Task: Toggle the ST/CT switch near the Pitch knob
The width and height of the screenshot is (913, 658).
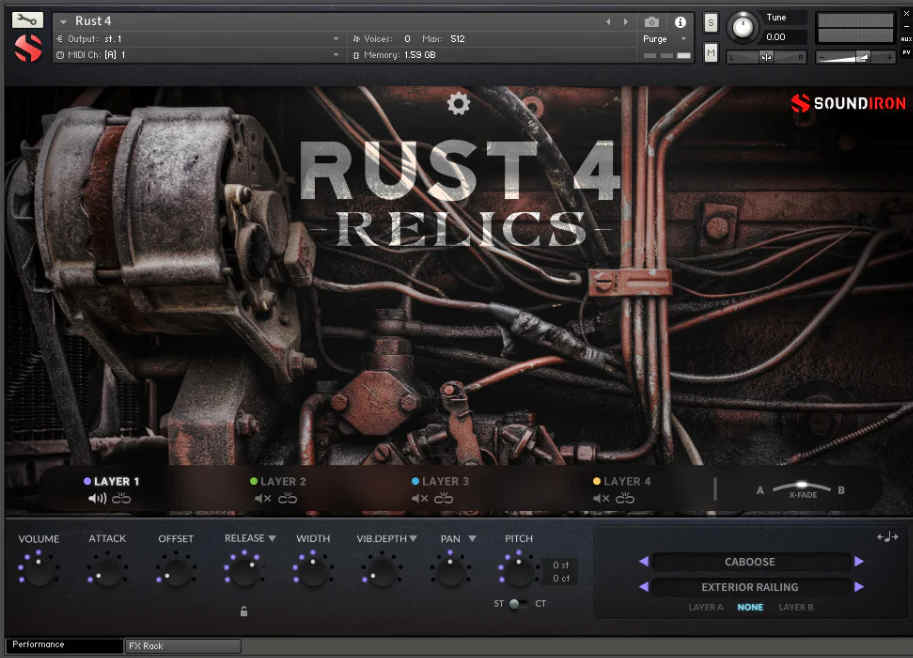Action: click(516, 603)
